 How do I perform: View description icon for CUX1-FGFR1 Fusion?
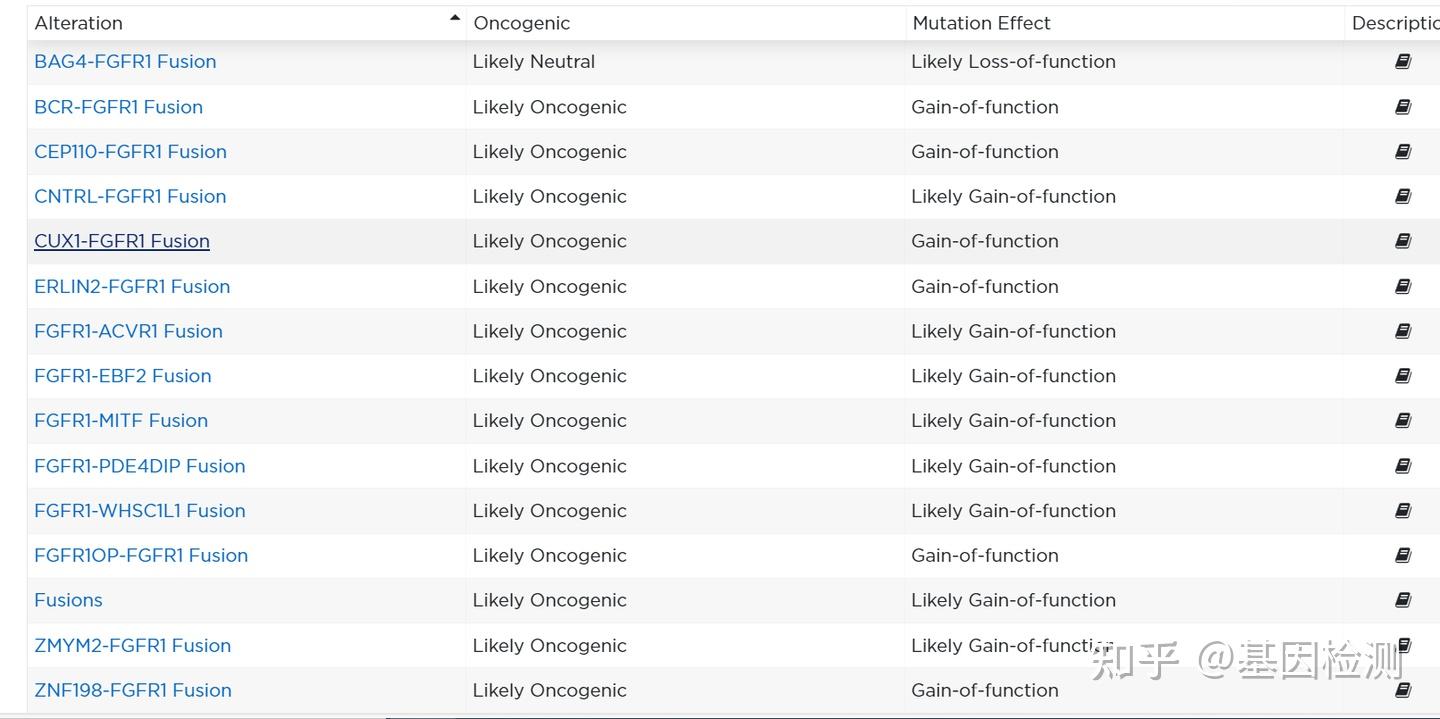pos(1403,241)
